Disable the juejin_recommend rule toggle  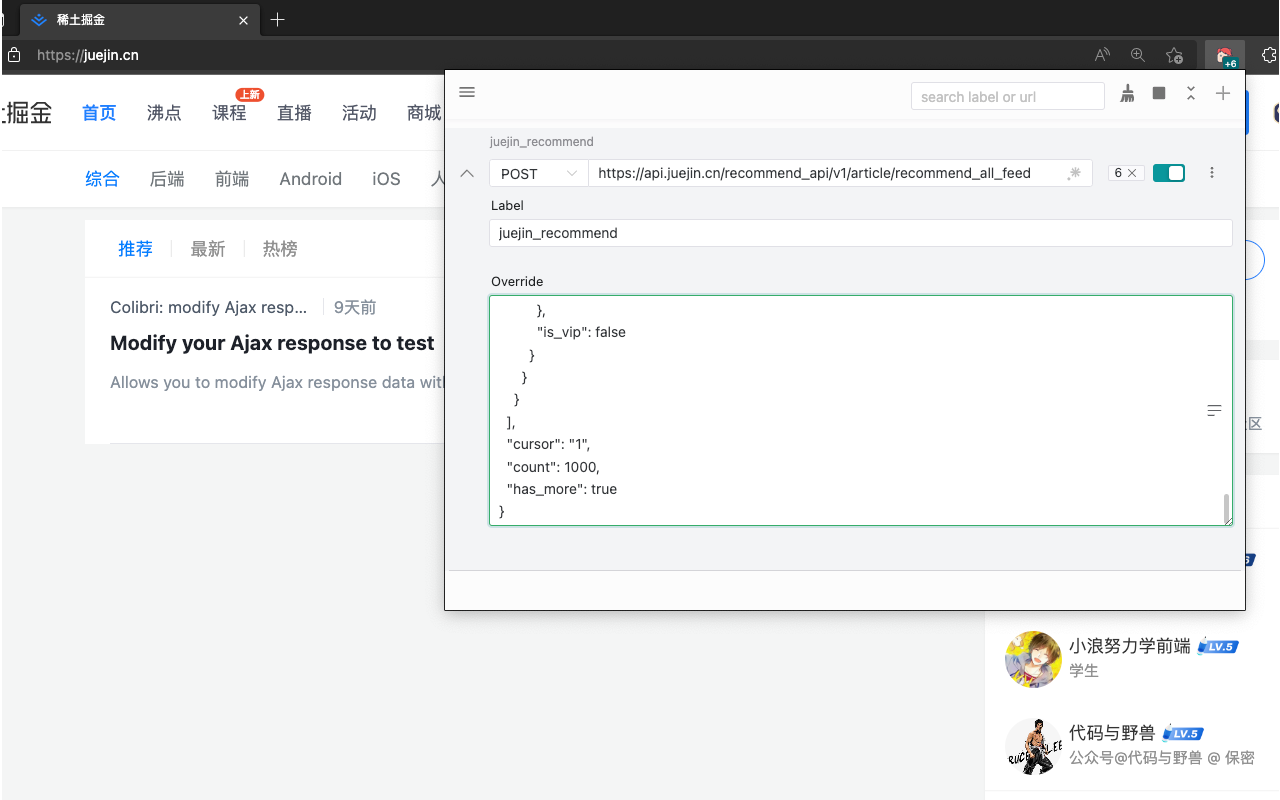pos(1169,172)
